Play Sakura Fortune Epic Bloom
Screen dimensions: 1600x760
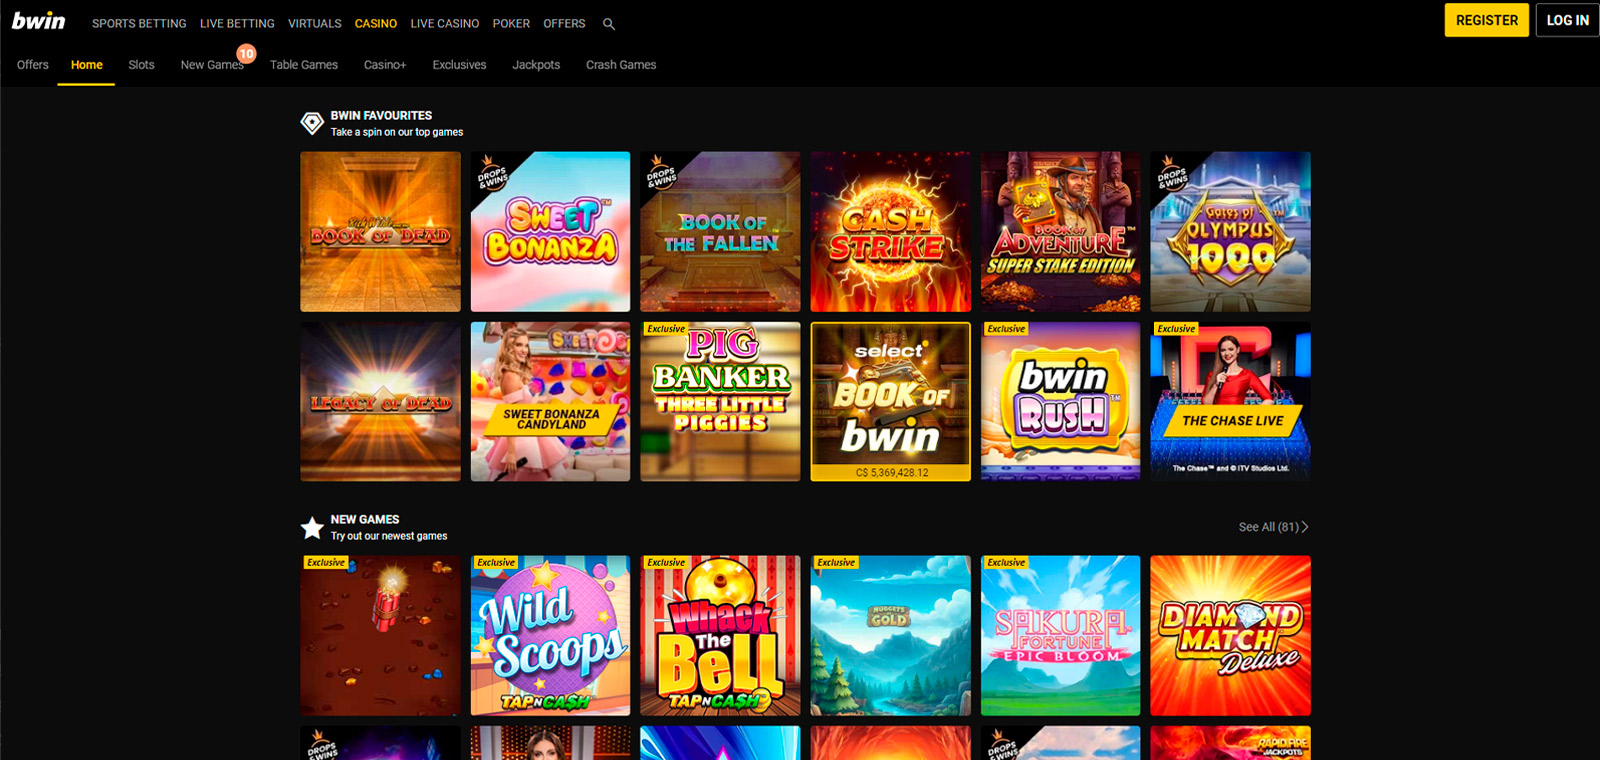click(1061, 636)
